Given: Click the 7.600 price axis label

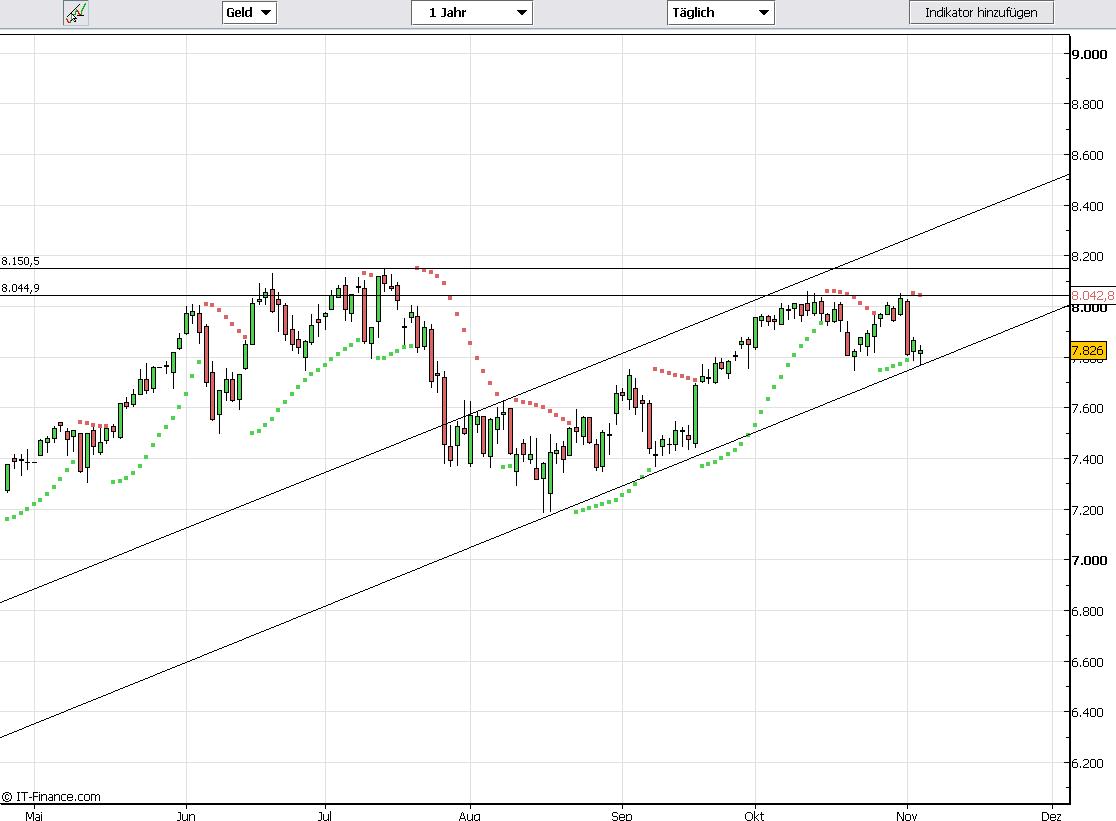Looking at the screenshot, I should (x=1088, y=408).
